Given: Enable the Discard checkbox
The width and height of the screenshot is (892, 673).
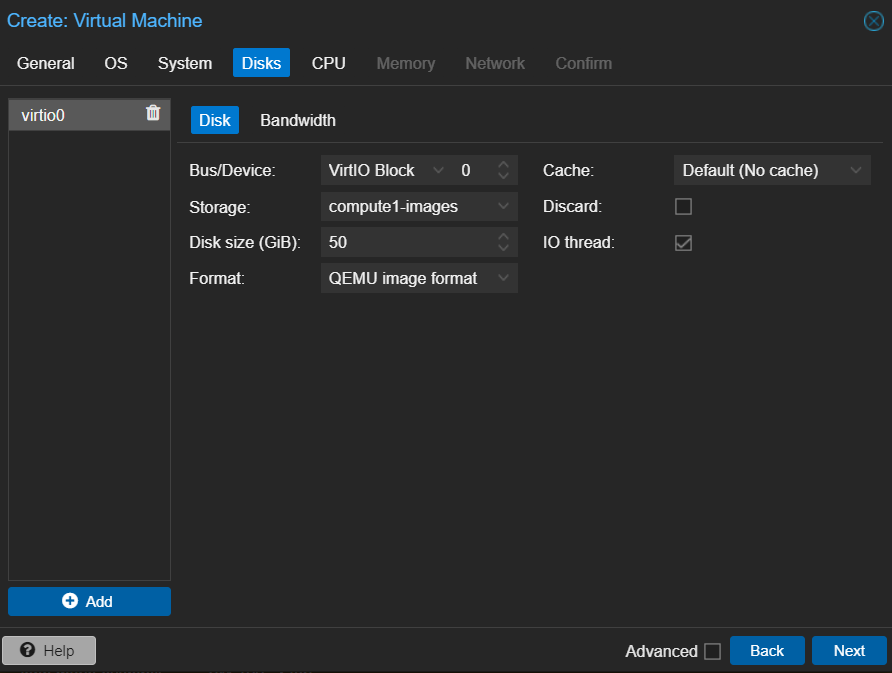Looking at the screenshot, I should coord(683,207).
